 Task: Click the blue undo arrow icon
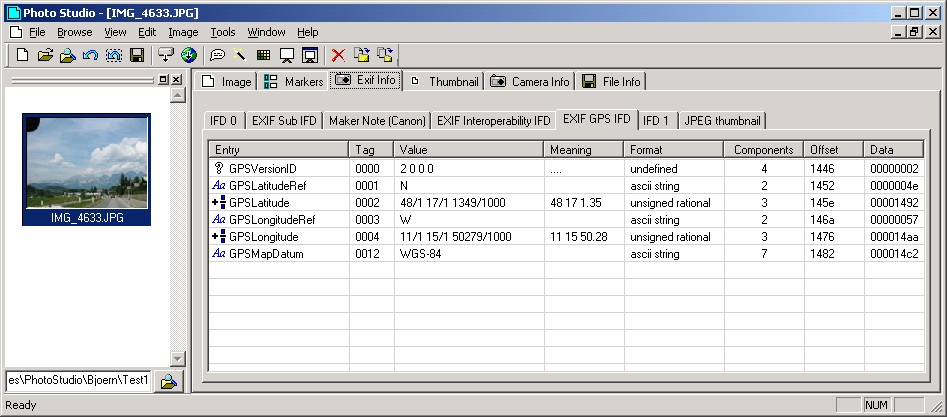pyautogui.click(x=91, y=56)
